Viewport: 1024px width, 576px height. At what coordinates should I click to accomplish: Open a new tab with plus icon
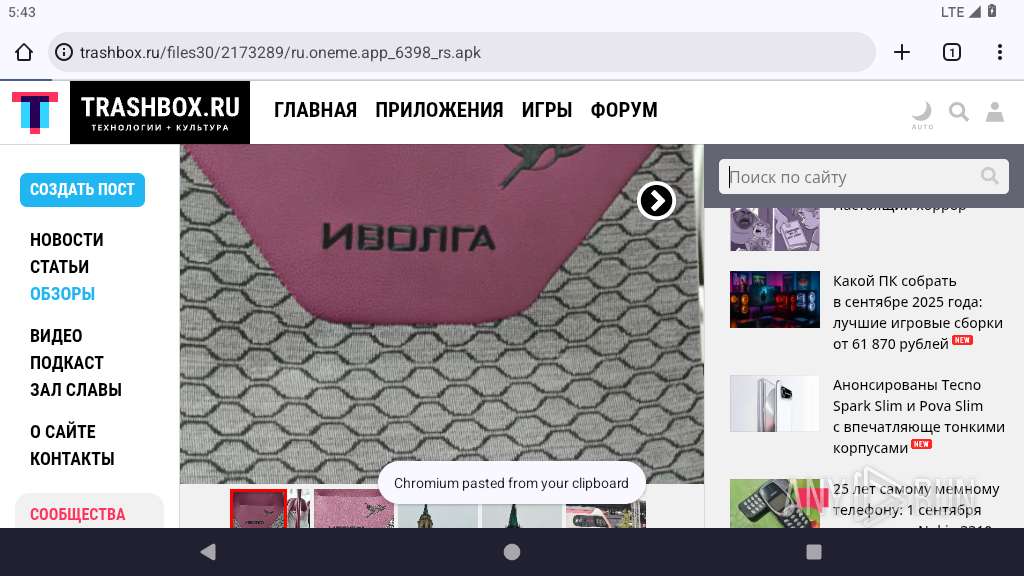(x=902, y=52)
